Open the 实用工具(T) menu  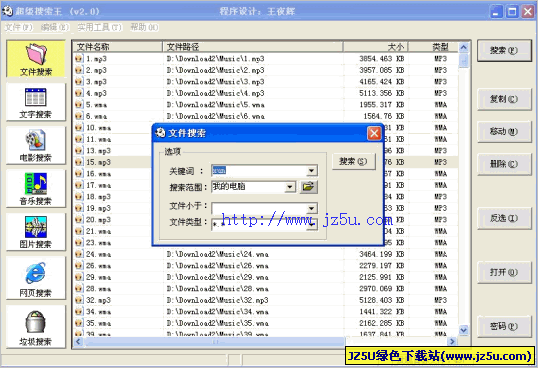(100, 27)
